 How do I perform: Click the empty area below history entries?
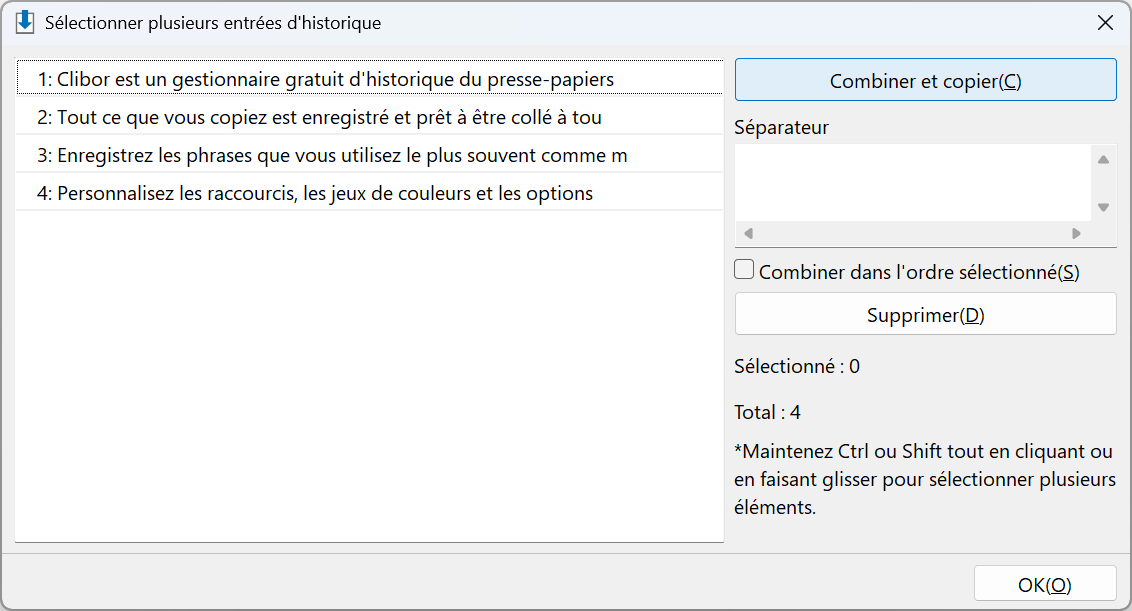tap(370, 376)
